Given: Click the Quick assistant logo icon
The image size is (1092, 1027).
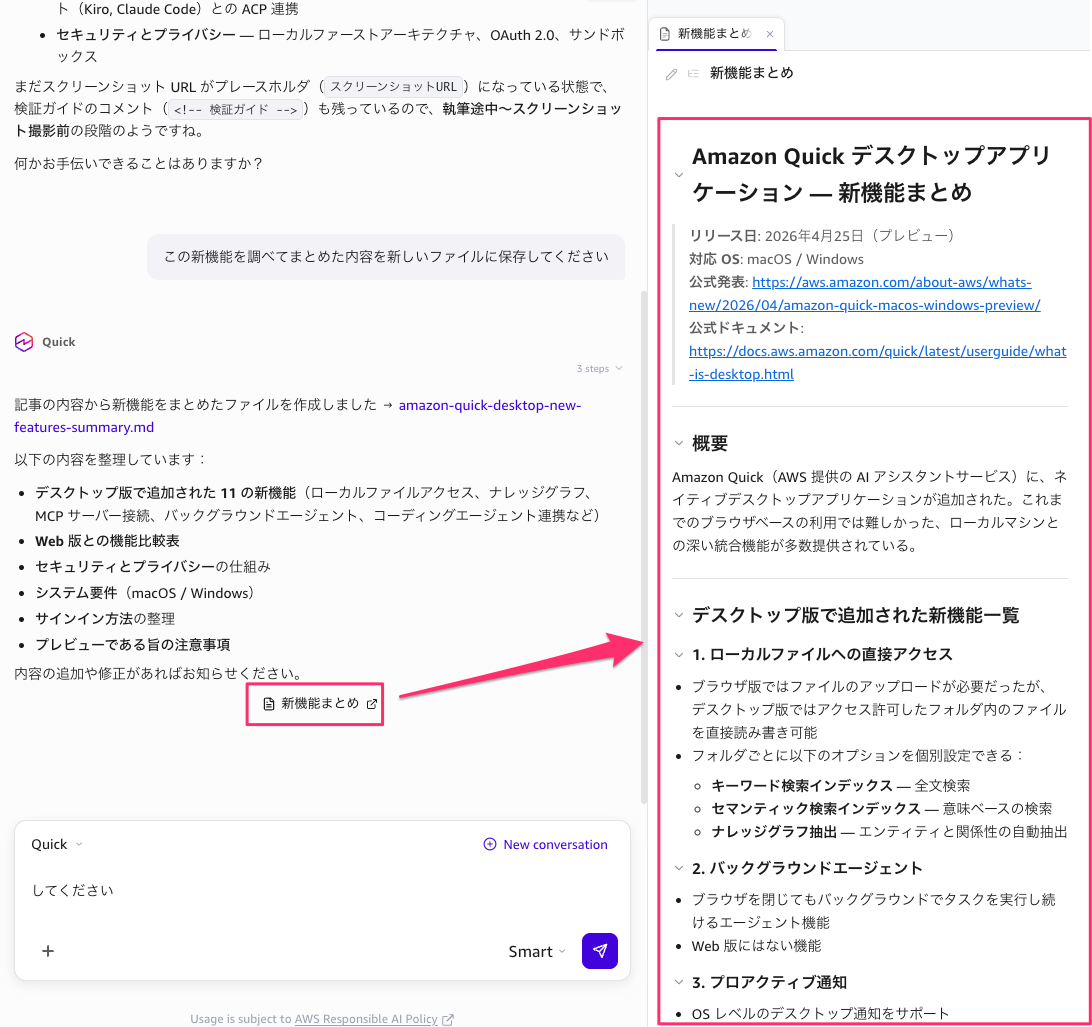Looking at the screenshot, I should click(24, 342).
